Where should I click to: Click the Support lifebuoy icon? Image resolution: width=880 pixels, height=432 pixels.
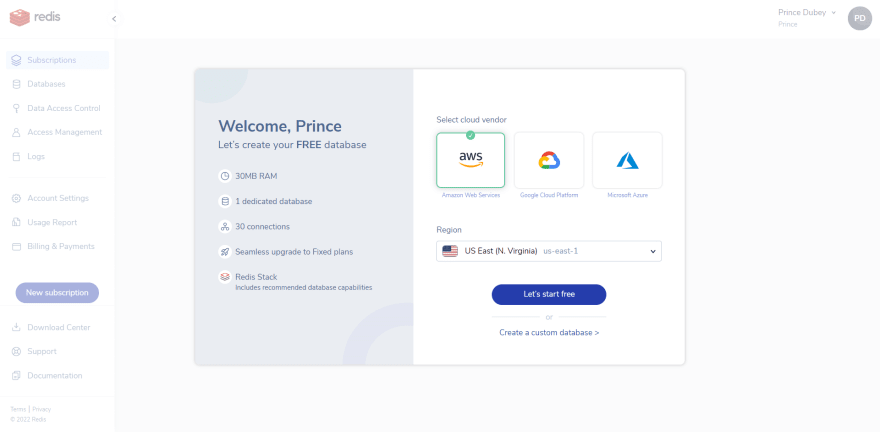point(16,352)
